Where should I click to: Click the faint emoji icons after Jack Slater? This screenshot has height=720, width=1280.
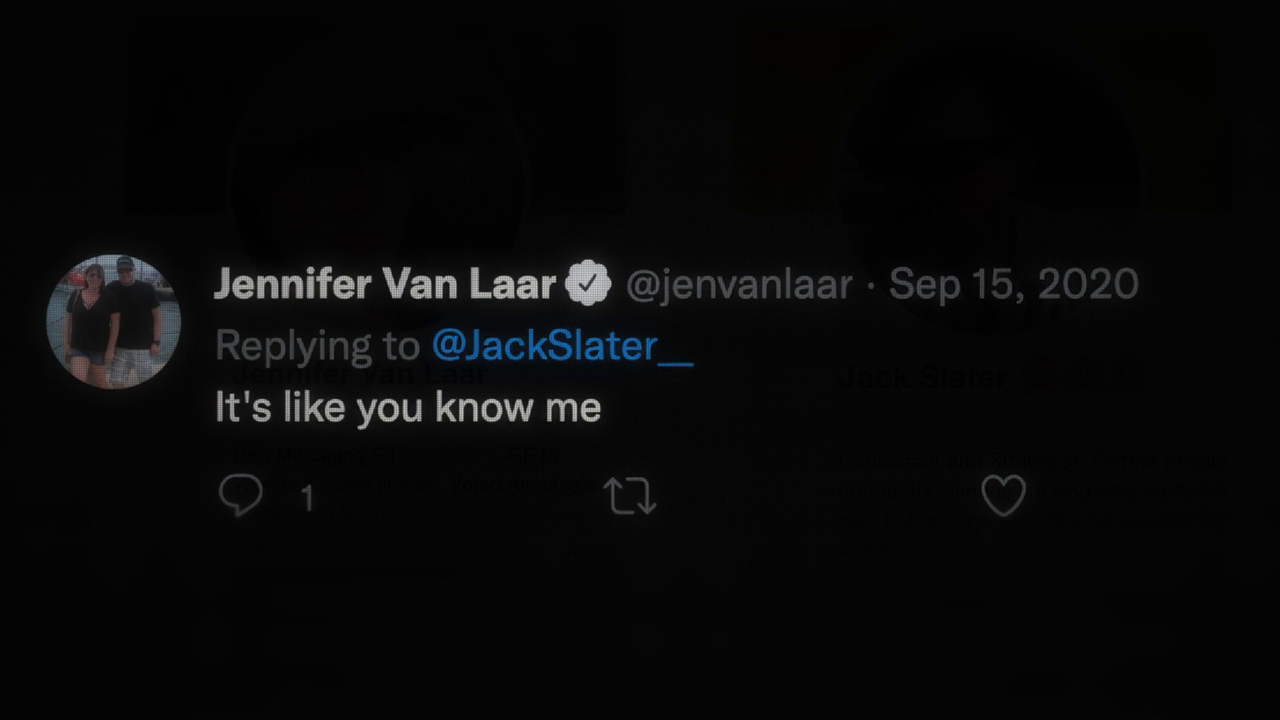coord(1080,377)
